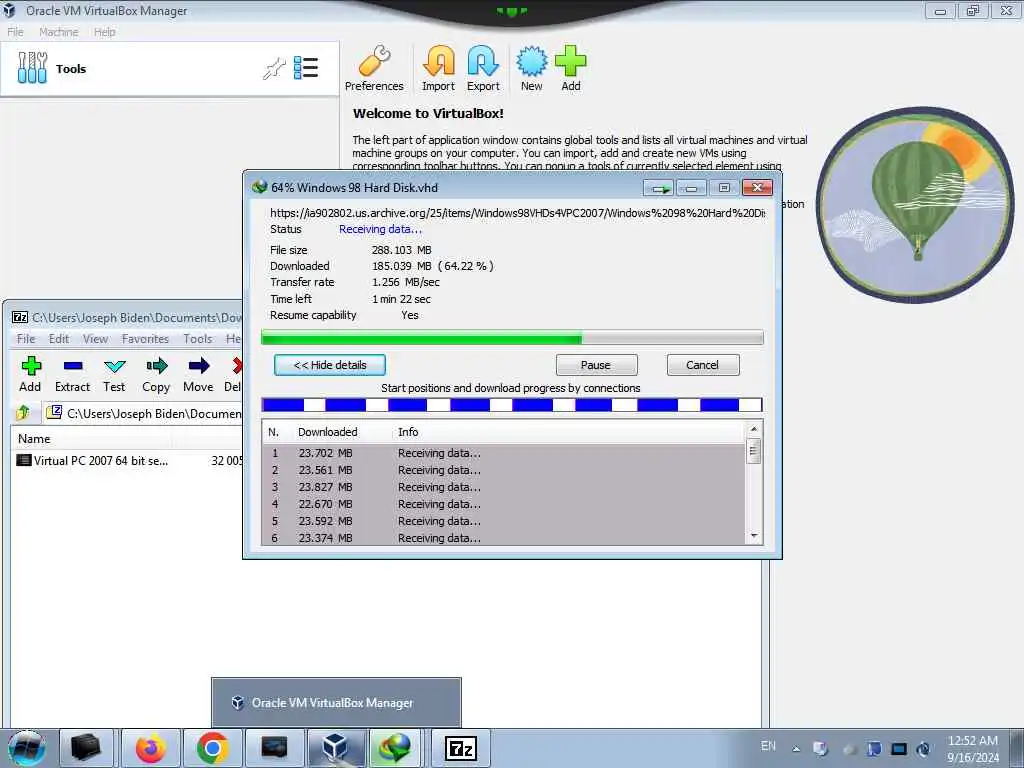Click the connections list scroll down arrow
The height and width of the screenshot is (768, 1024).
pos(754,536)
